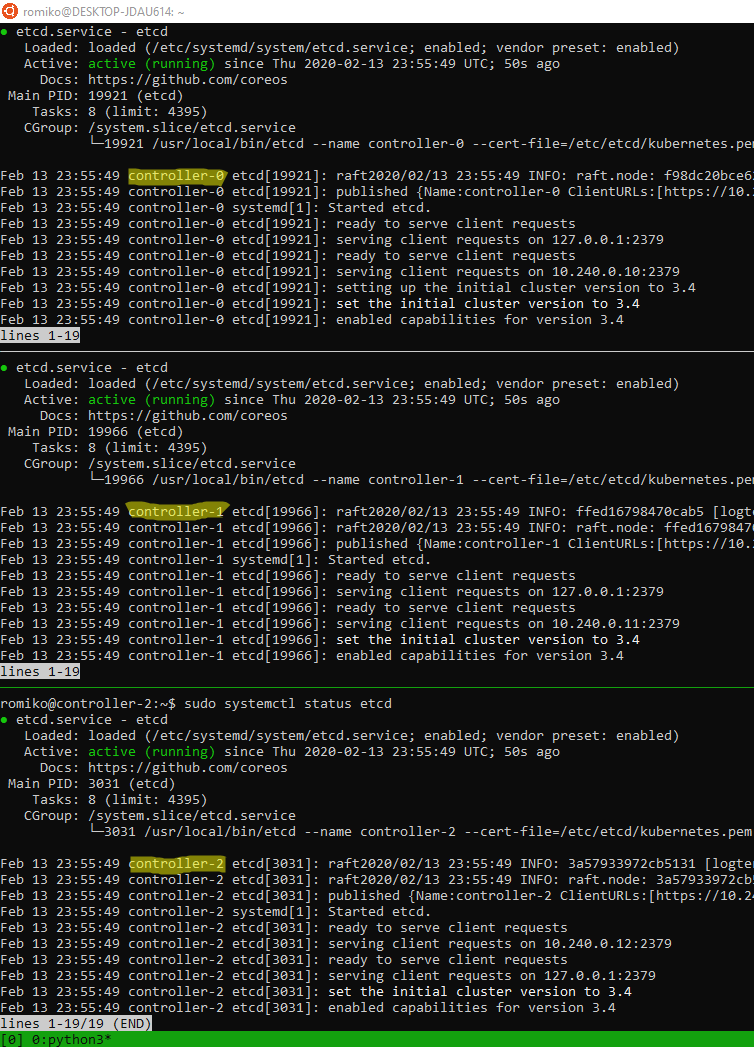Click controller-0 'enabled capabilities for version 3.4' line
The height and width of the screenshot is (1047, 754).
[x=312, y=320]
